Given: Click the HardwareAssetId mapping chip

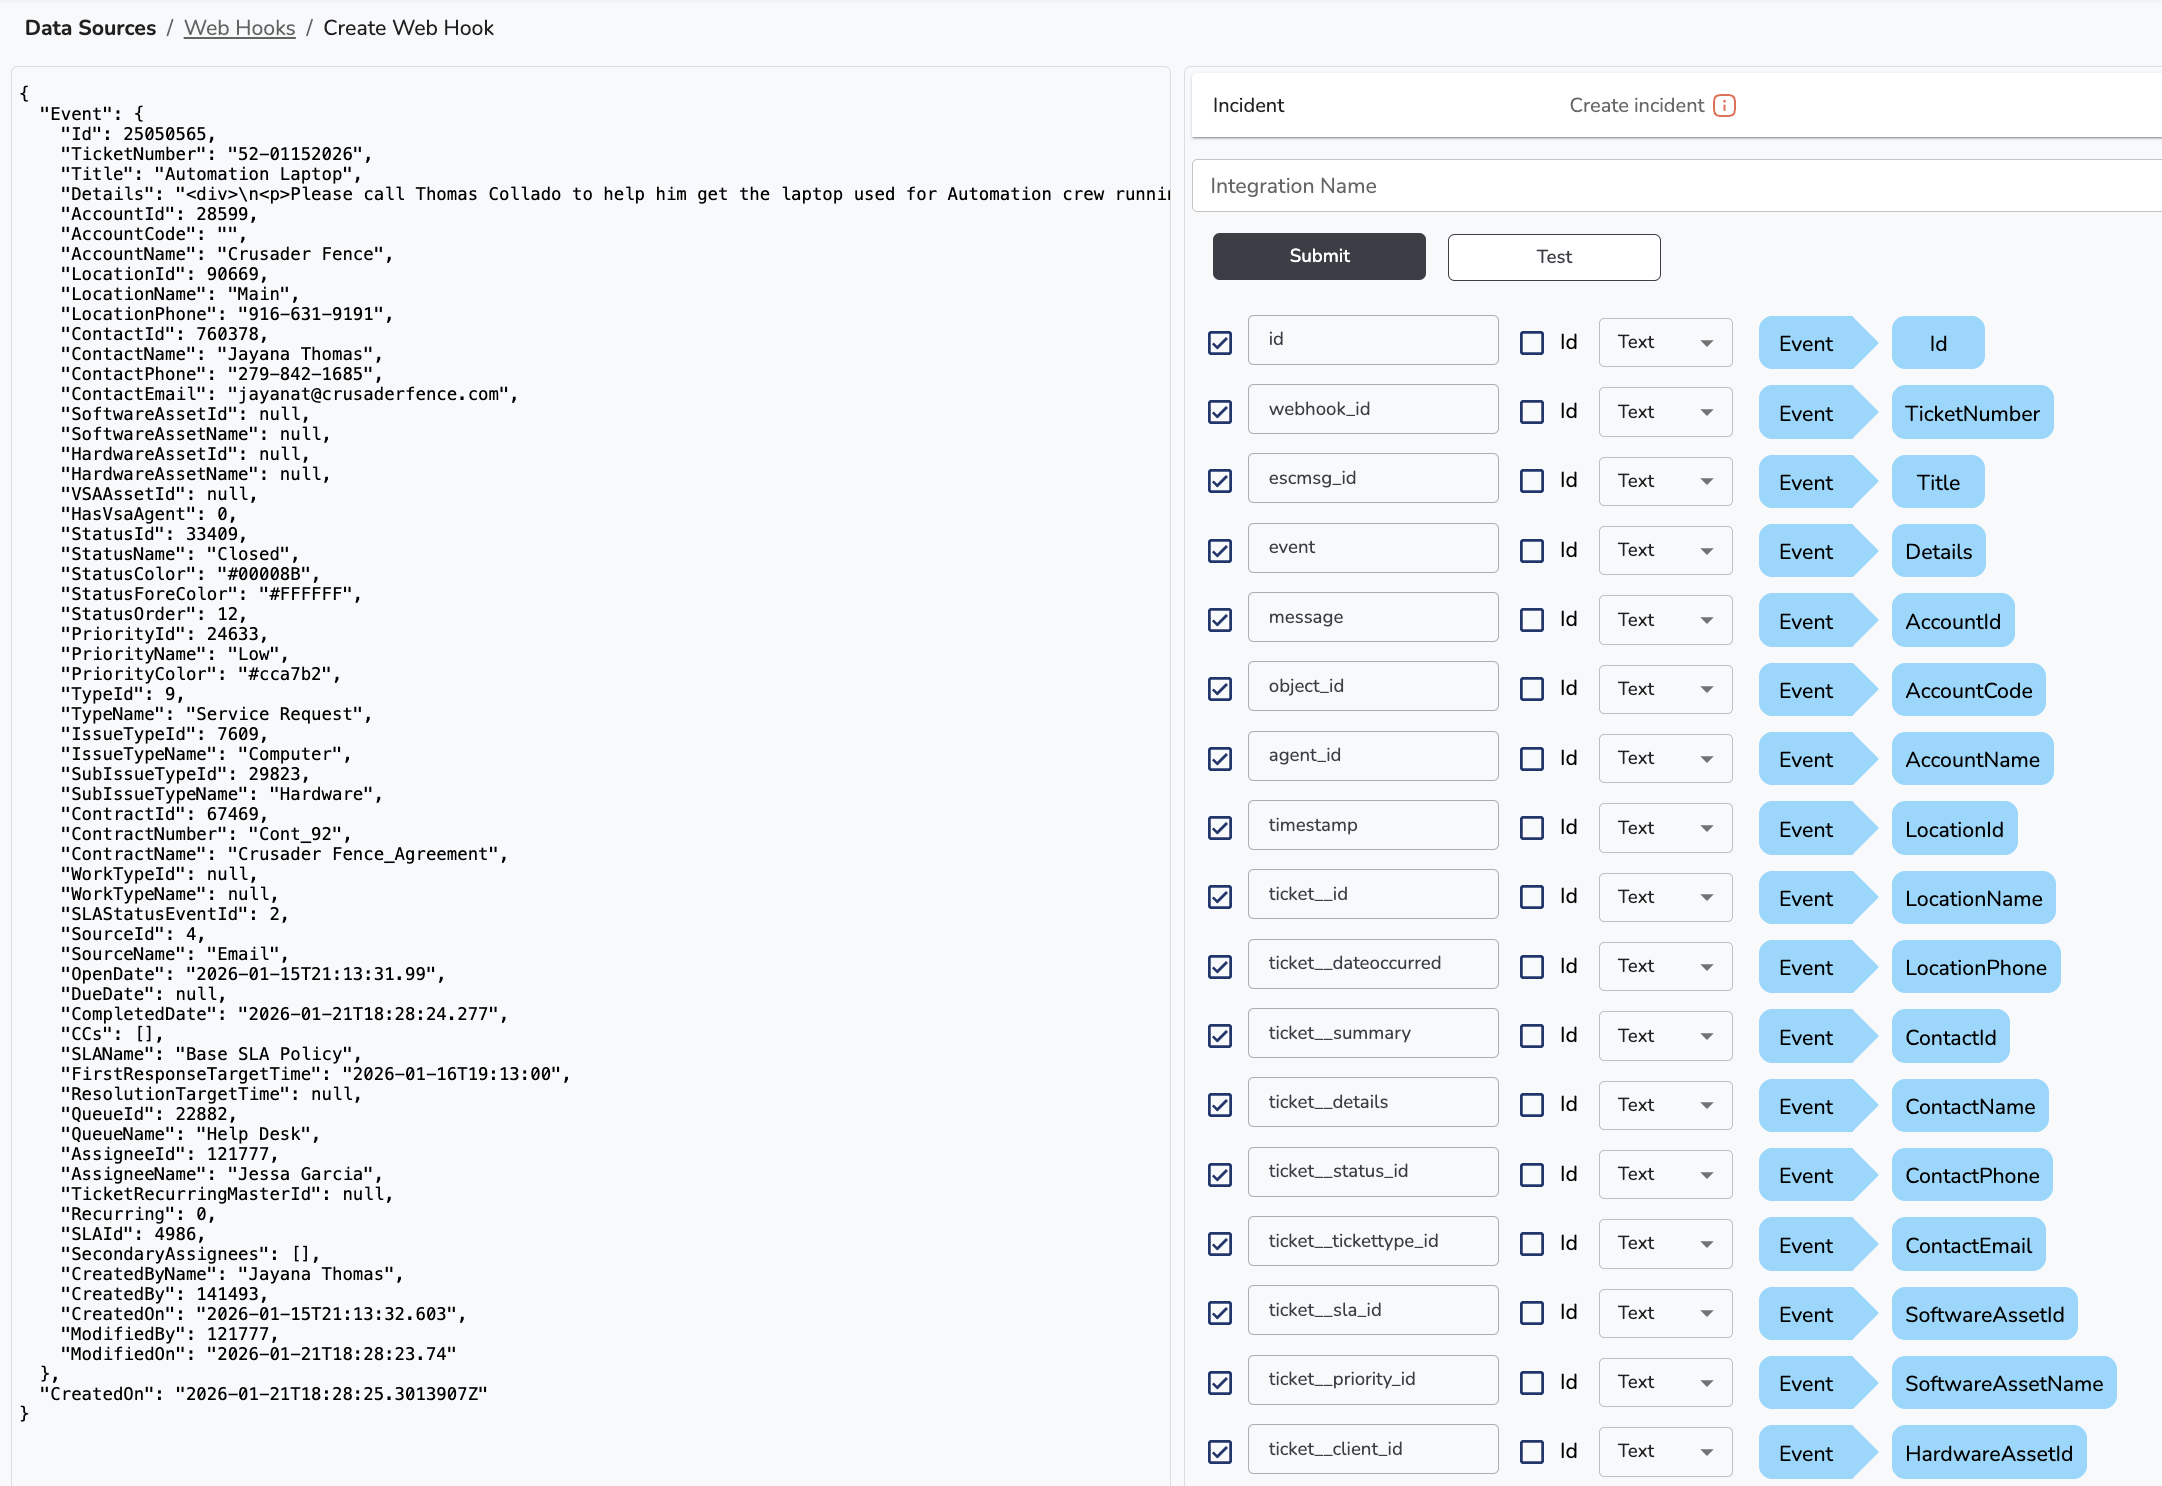Looking at the screenshot, I should 1988,1453.
